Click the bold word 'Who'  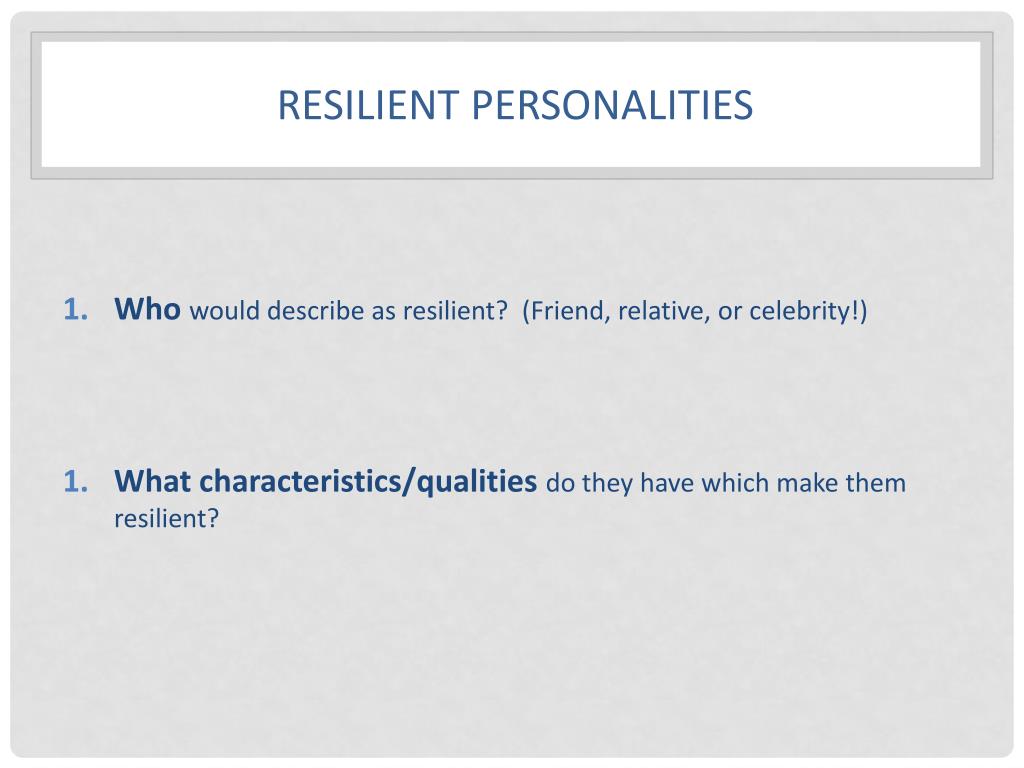tap(147, 309)
